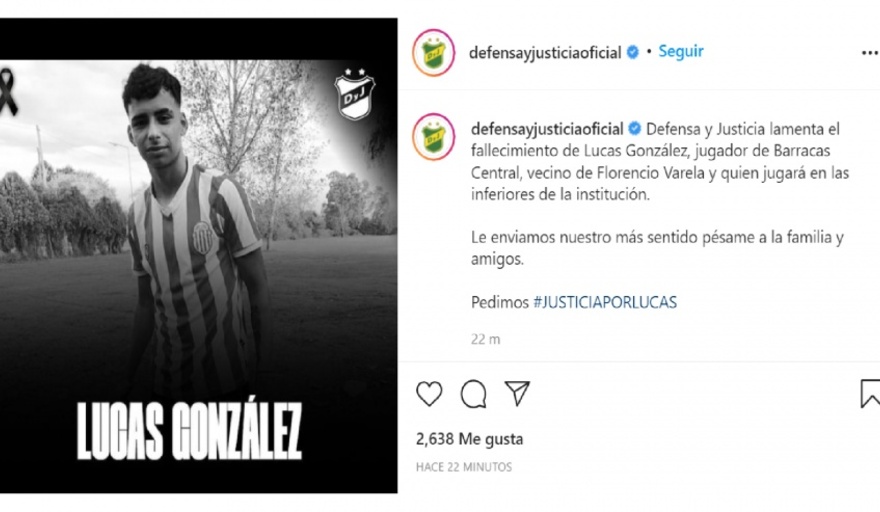
Task: Click the header verified badge
Action: pos(632,52)
